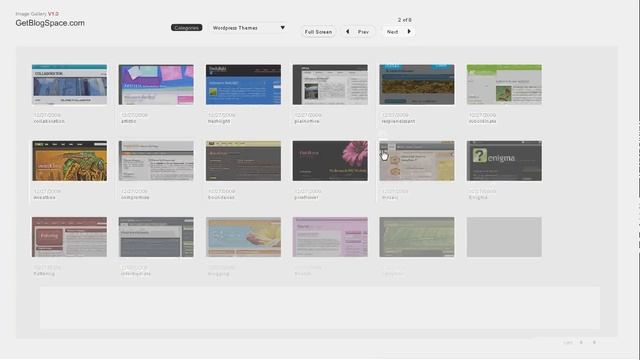The image size is (640, 360).
Task: Open the maroon red theme thumbnail
Action: point(69,237)
